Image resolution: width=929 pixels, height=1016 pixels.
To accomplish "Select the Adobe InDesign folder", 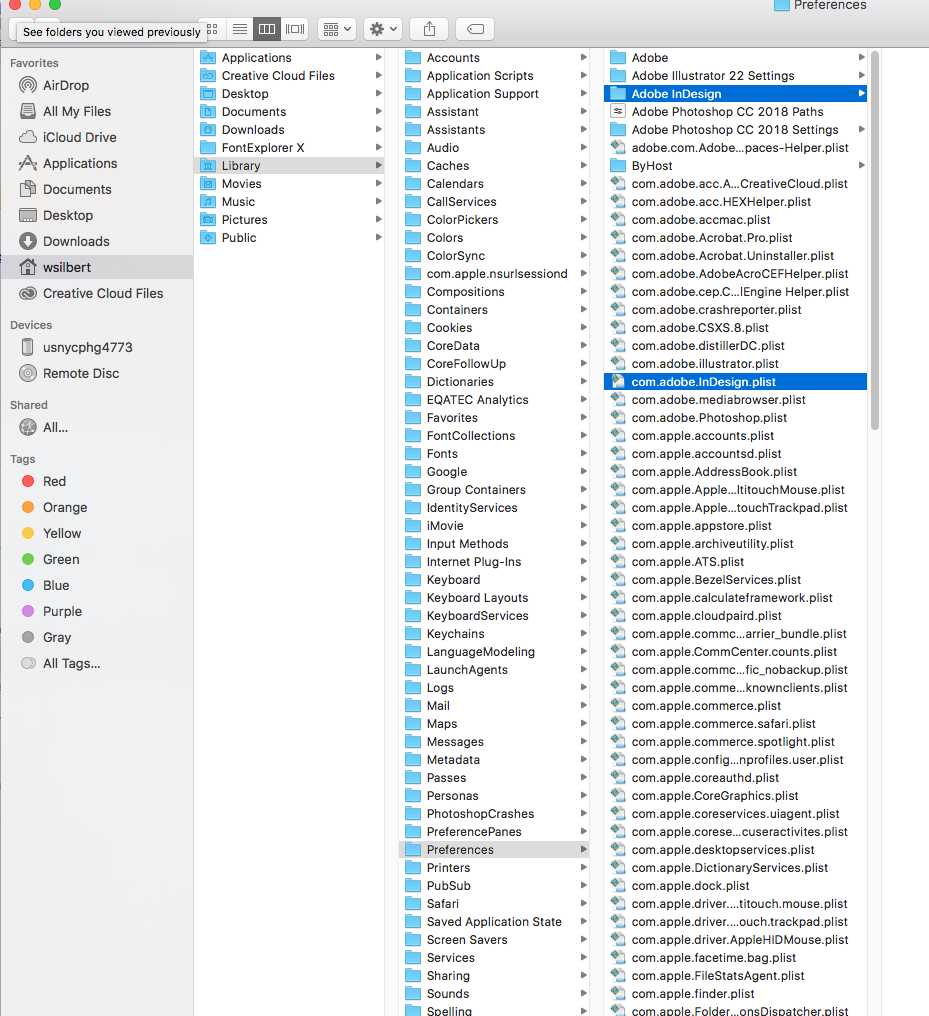I will pyautogui.click(x=735, y=94).
